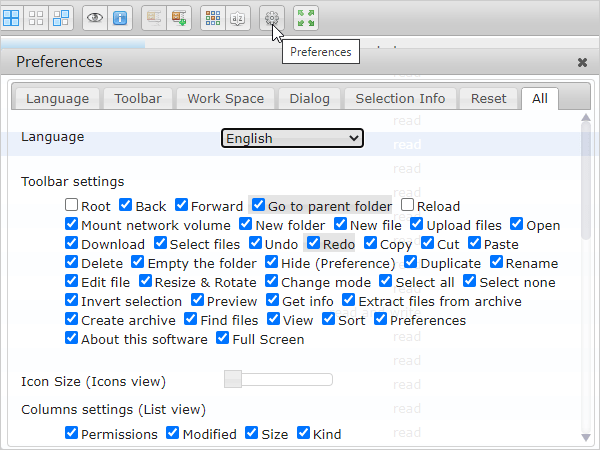Click the dialog scrollbar up arrow
The image size is (600, 450).
click(586, 117)
